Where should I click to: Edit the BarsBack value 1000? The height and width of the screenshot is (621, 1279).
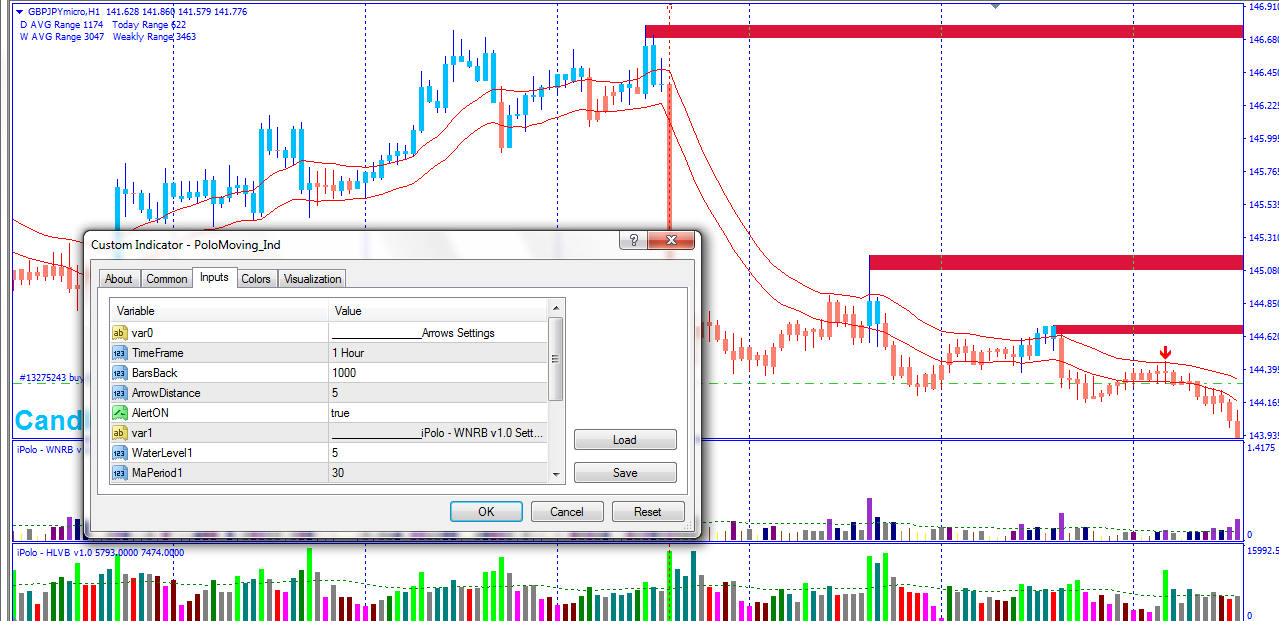[x=438, y=373]
